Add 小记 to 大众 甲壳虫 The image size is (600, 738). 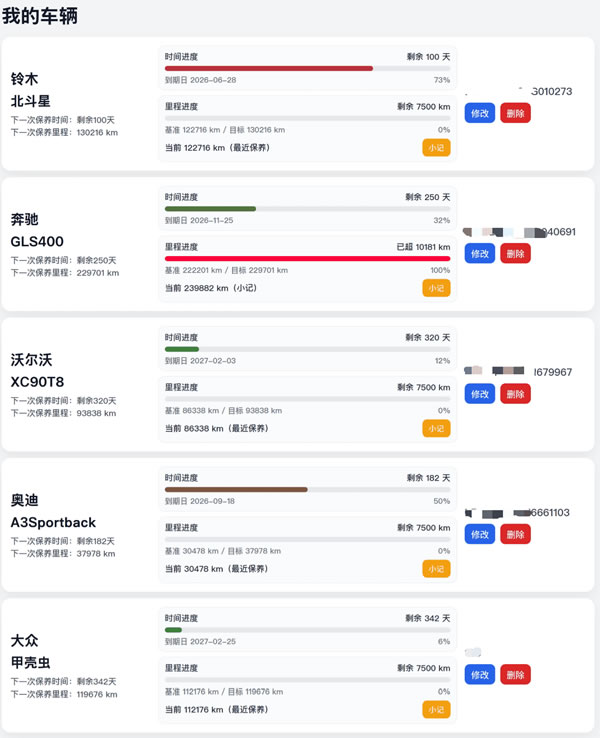tap(436, 709)
